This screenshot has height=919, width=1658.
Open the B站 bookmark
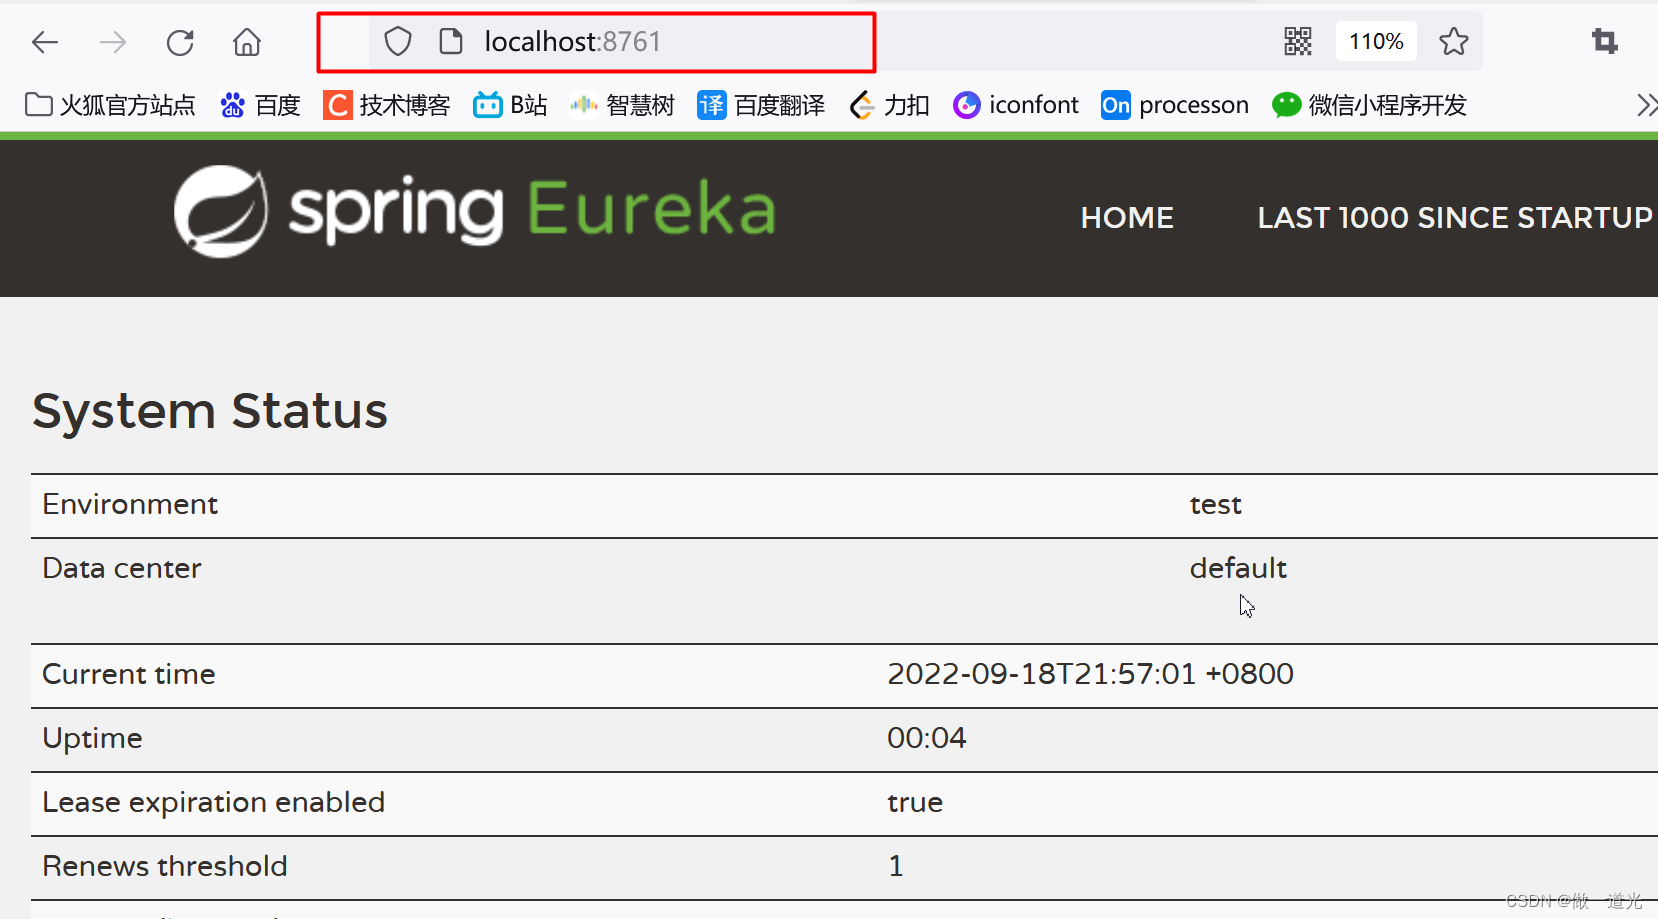pos(510,104)
